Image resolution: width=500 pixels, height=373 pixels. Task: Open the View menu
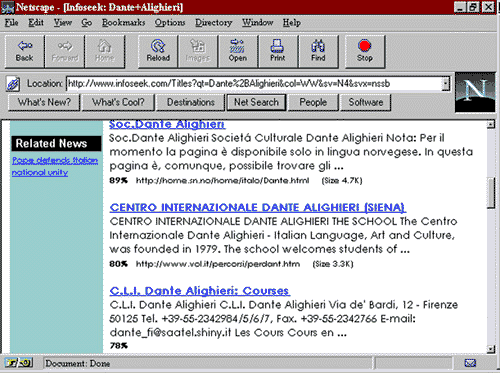pyautogui.click(x=63, y=23)
